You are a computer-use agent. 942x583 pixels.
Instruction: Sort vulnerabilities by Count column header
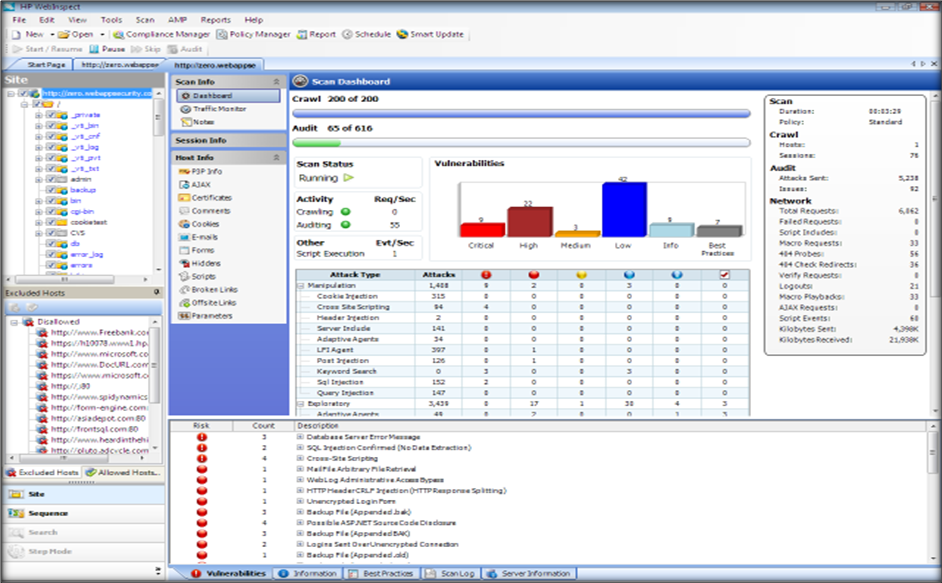[x=263, y=426]
